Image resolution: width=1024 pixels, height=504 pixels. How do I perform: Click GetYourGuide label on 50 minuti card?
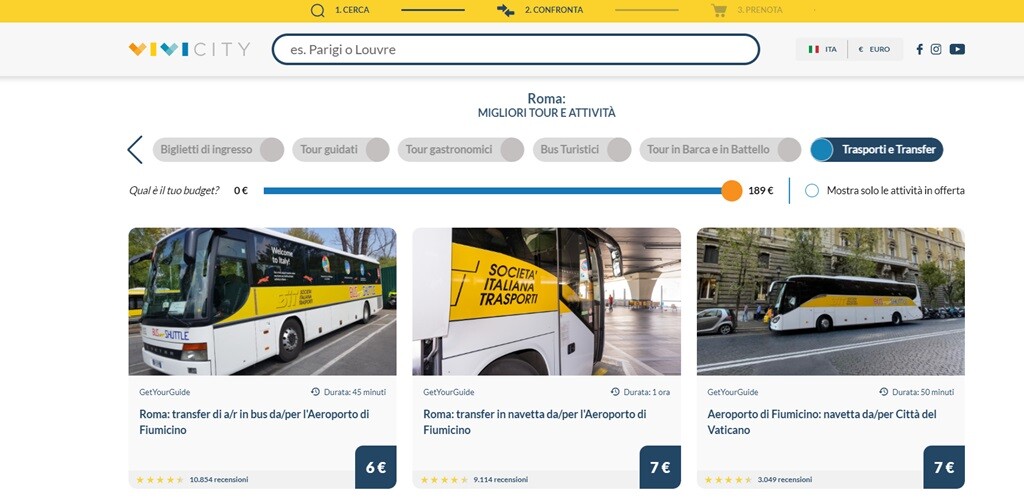tap(733, 392)
